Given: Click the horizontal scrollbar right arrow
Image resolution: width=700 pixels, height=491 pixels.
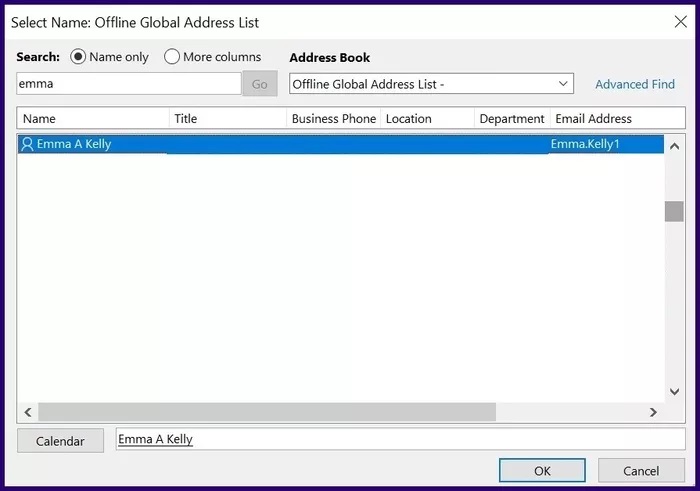Looking at the screenshot, I should 653,412.
